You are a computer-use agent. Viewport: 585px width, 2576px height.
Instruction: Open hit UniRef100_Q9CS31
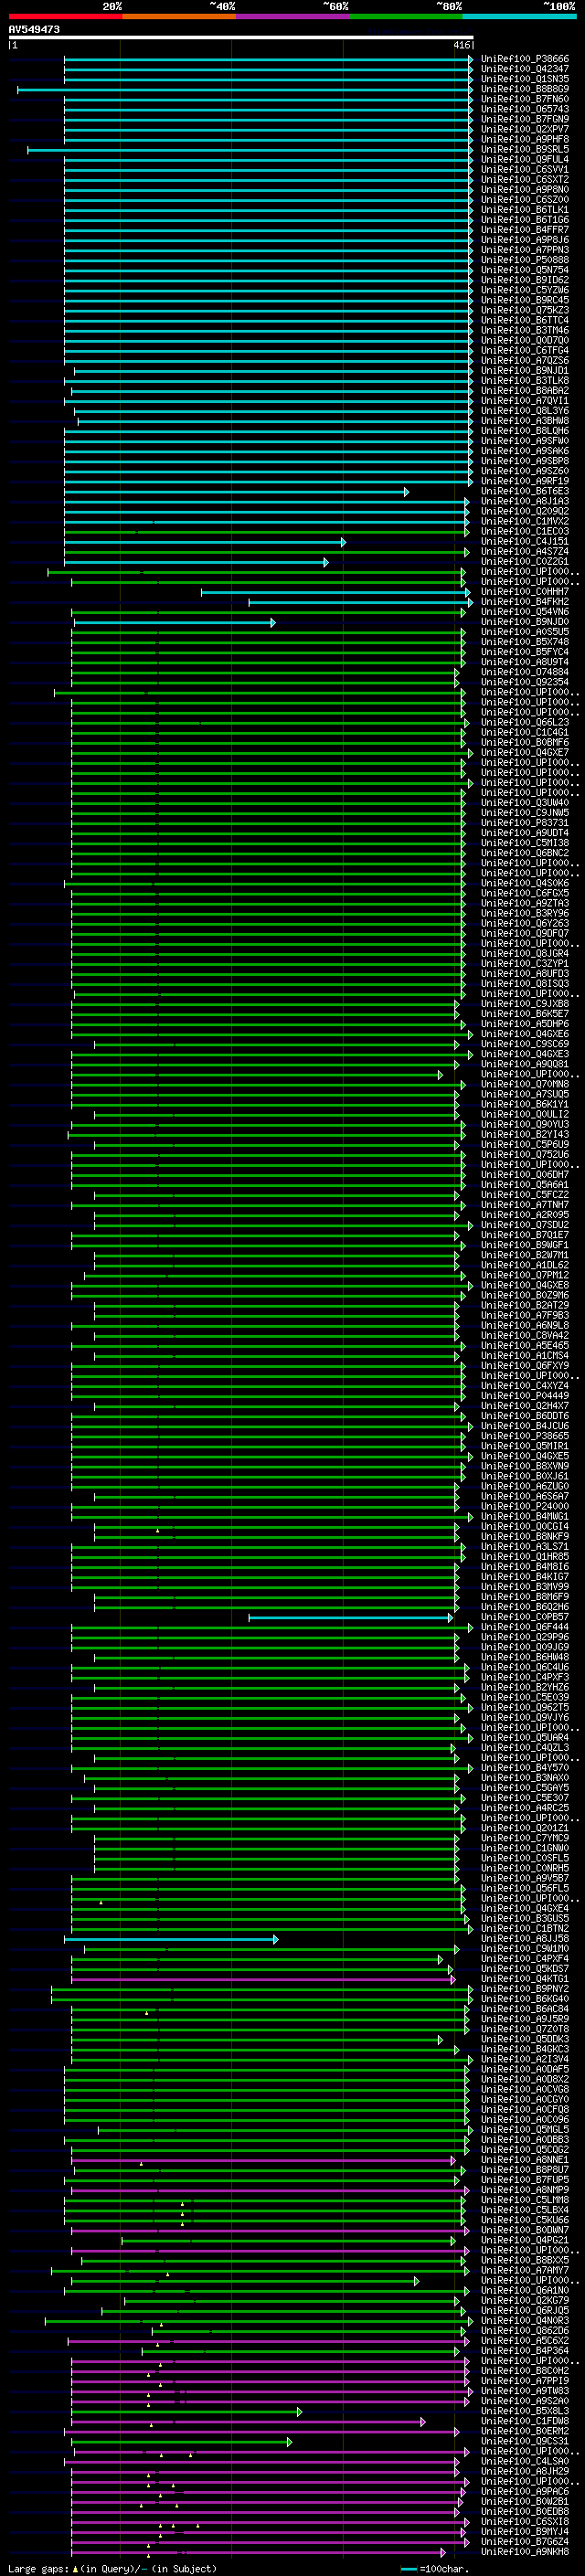click(x=525, y=2441)
